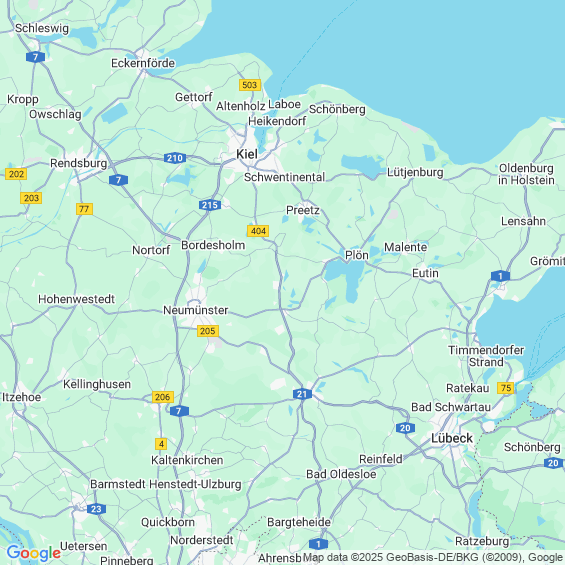
Task: Click the Neumünster town label
Action: click(196, 310)
